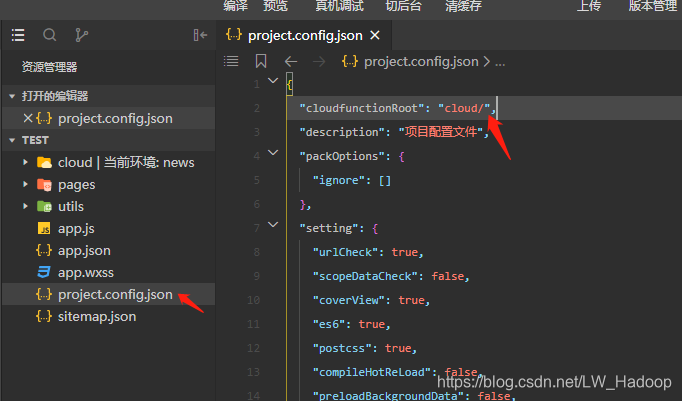Image resolution: width=682 pixels, height=401 pixels.
Task: Navigate back with the left arrow
Action: click(291, 61)
